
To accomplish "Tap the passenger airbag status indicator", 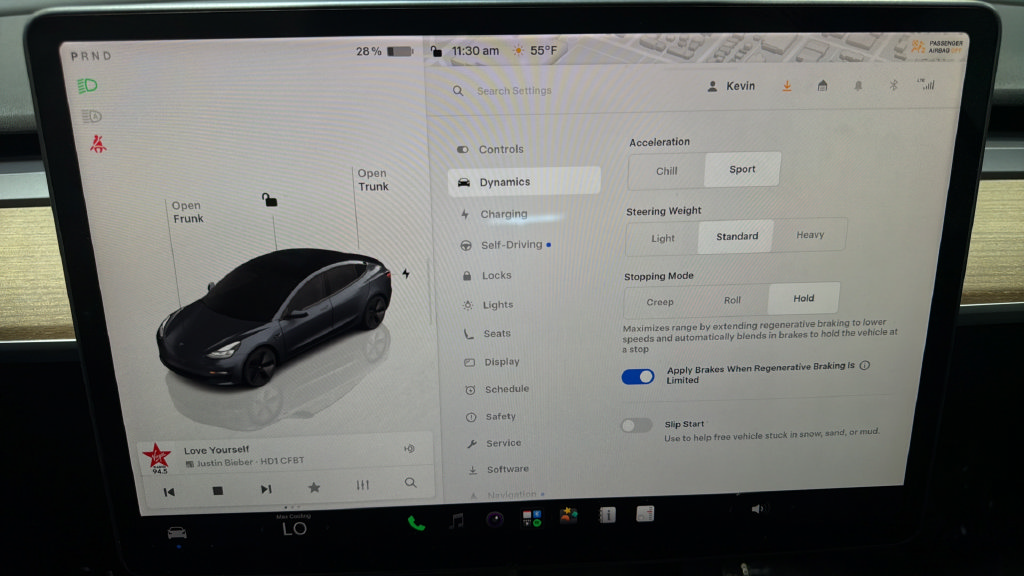I will coord(937,46).
